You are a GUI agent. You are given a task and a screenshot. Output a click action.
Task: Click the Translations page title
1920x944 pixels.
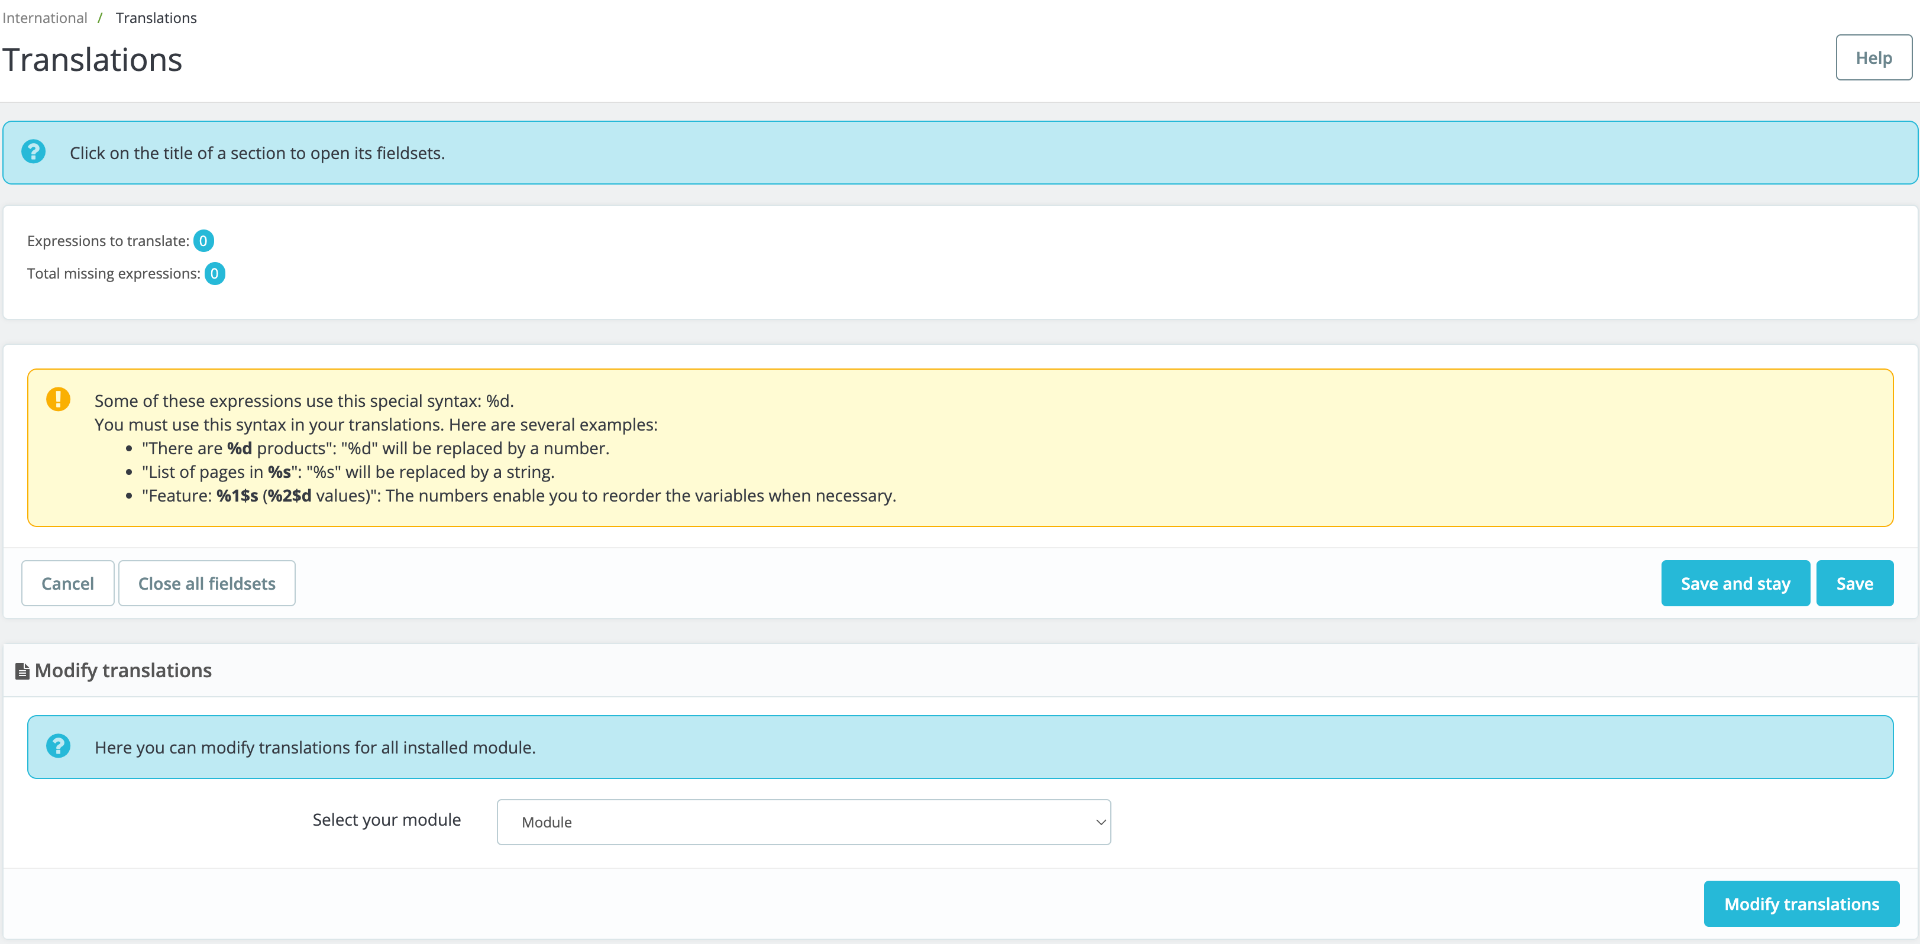click(x=92, y=60)
